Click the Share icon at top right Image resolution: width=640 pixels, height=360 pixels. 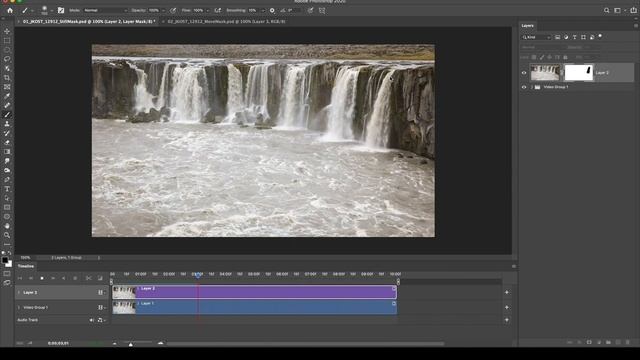point(633,11)
